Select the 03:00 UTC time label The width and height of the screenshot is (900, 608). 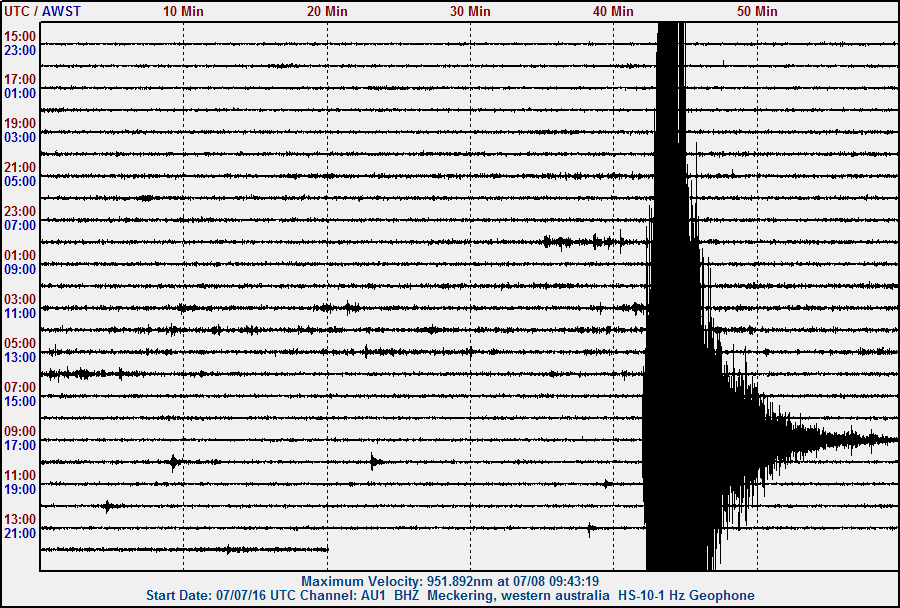click(20, 299)
